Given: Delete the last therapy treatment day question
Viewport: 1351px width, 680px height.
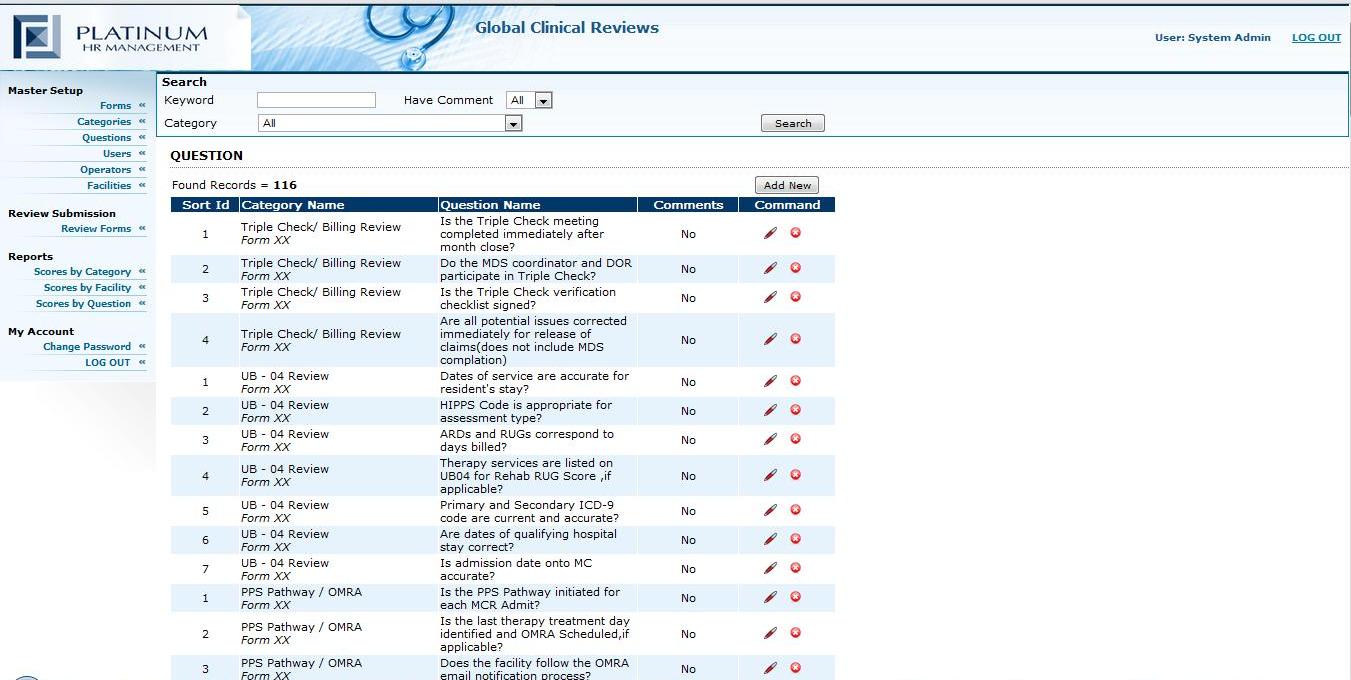Looking at the screenshot, I should [x=796, y=633].
